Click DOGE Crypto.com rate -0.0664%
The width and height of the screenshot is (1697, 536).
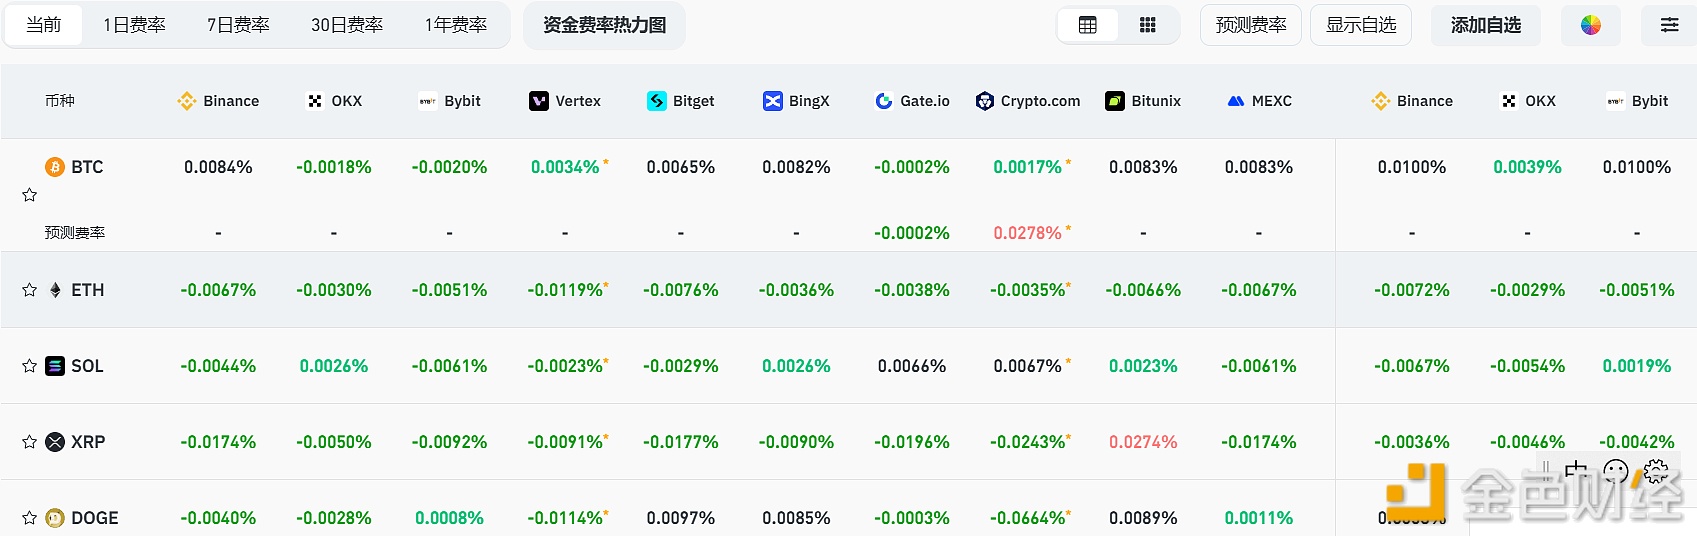click(1029, 518)
